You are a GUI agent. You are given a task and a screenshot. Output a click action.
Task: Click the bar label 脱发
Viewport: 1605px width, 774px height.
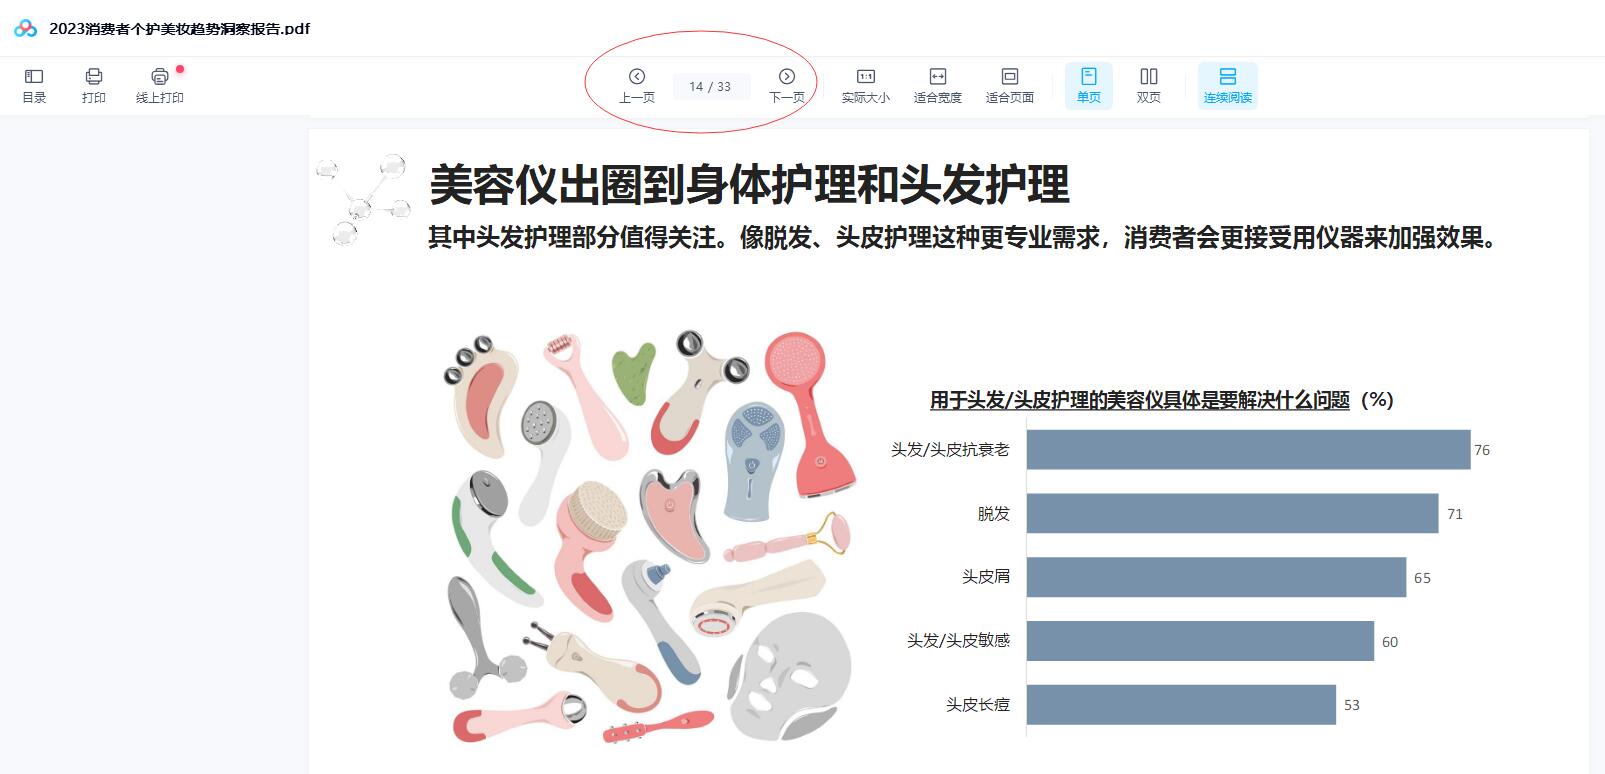pos(994,514)
